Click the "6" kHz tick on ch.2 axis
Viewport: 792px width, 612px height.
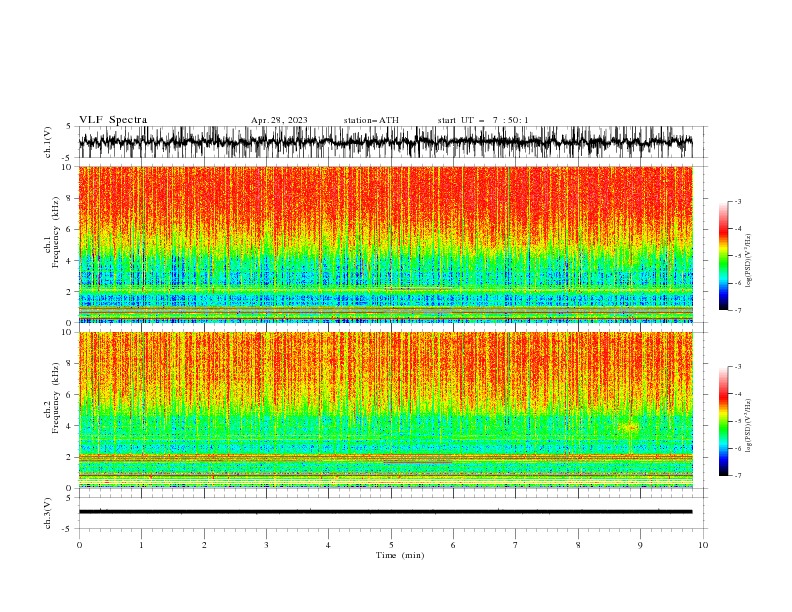tap(70, 394)
